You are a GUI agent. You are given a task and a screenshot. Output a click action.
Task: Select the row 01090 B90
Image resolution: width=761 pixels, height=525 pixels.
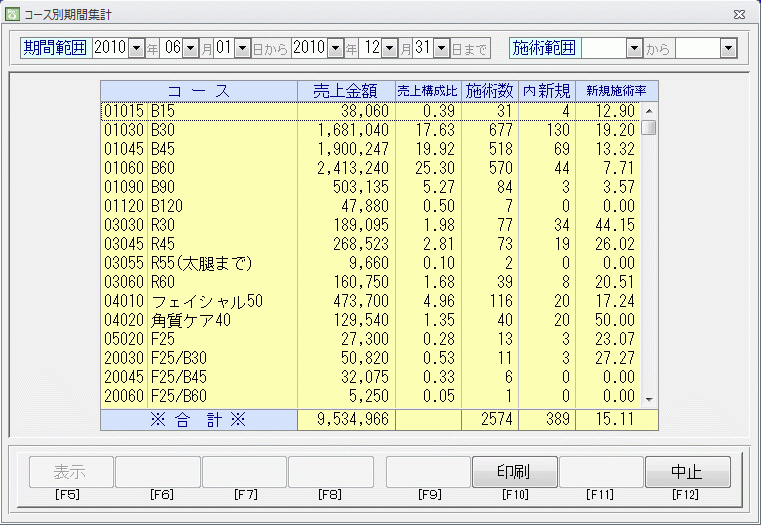click(x=371, y=187)
